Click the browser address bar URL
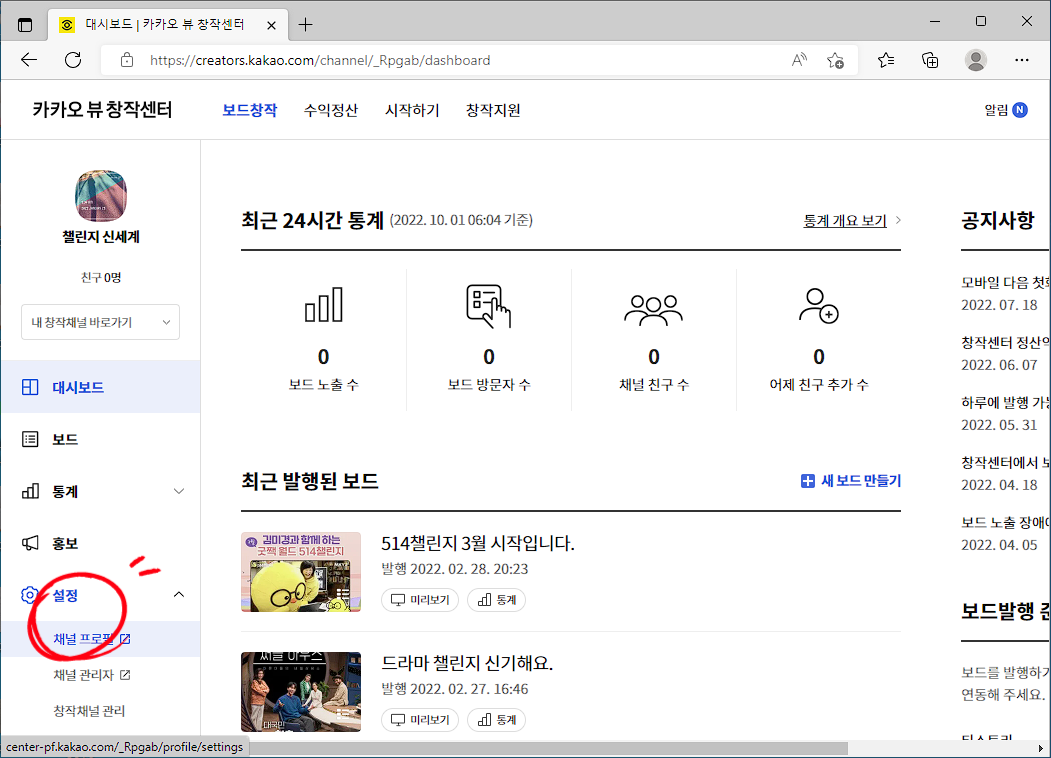The width and height of the screenshot is (1051, 758). 320,60
